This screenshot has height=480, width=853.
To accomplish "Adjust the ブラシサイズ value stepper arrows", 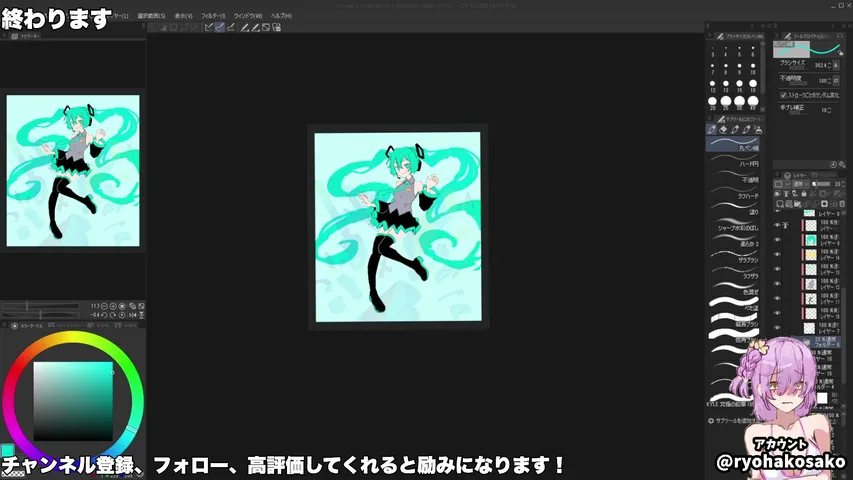I will point(829,65).
